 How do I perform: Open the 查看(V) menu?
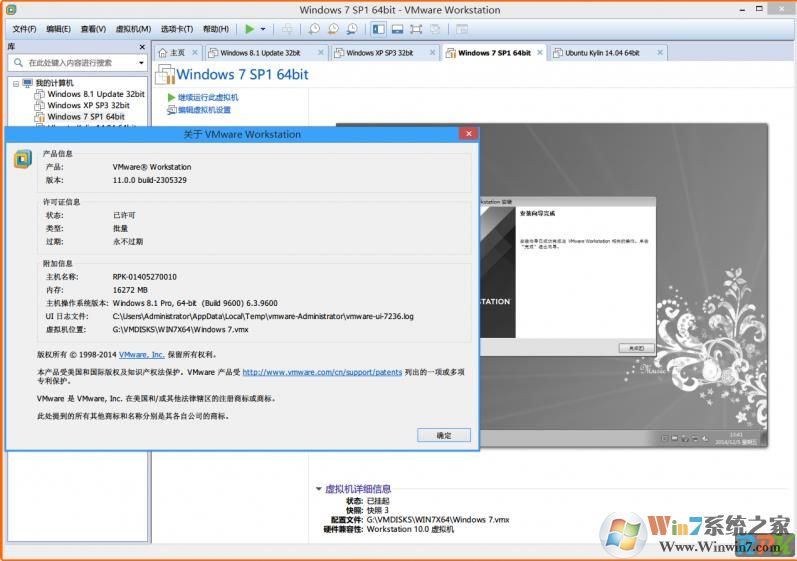coord(94,29)
